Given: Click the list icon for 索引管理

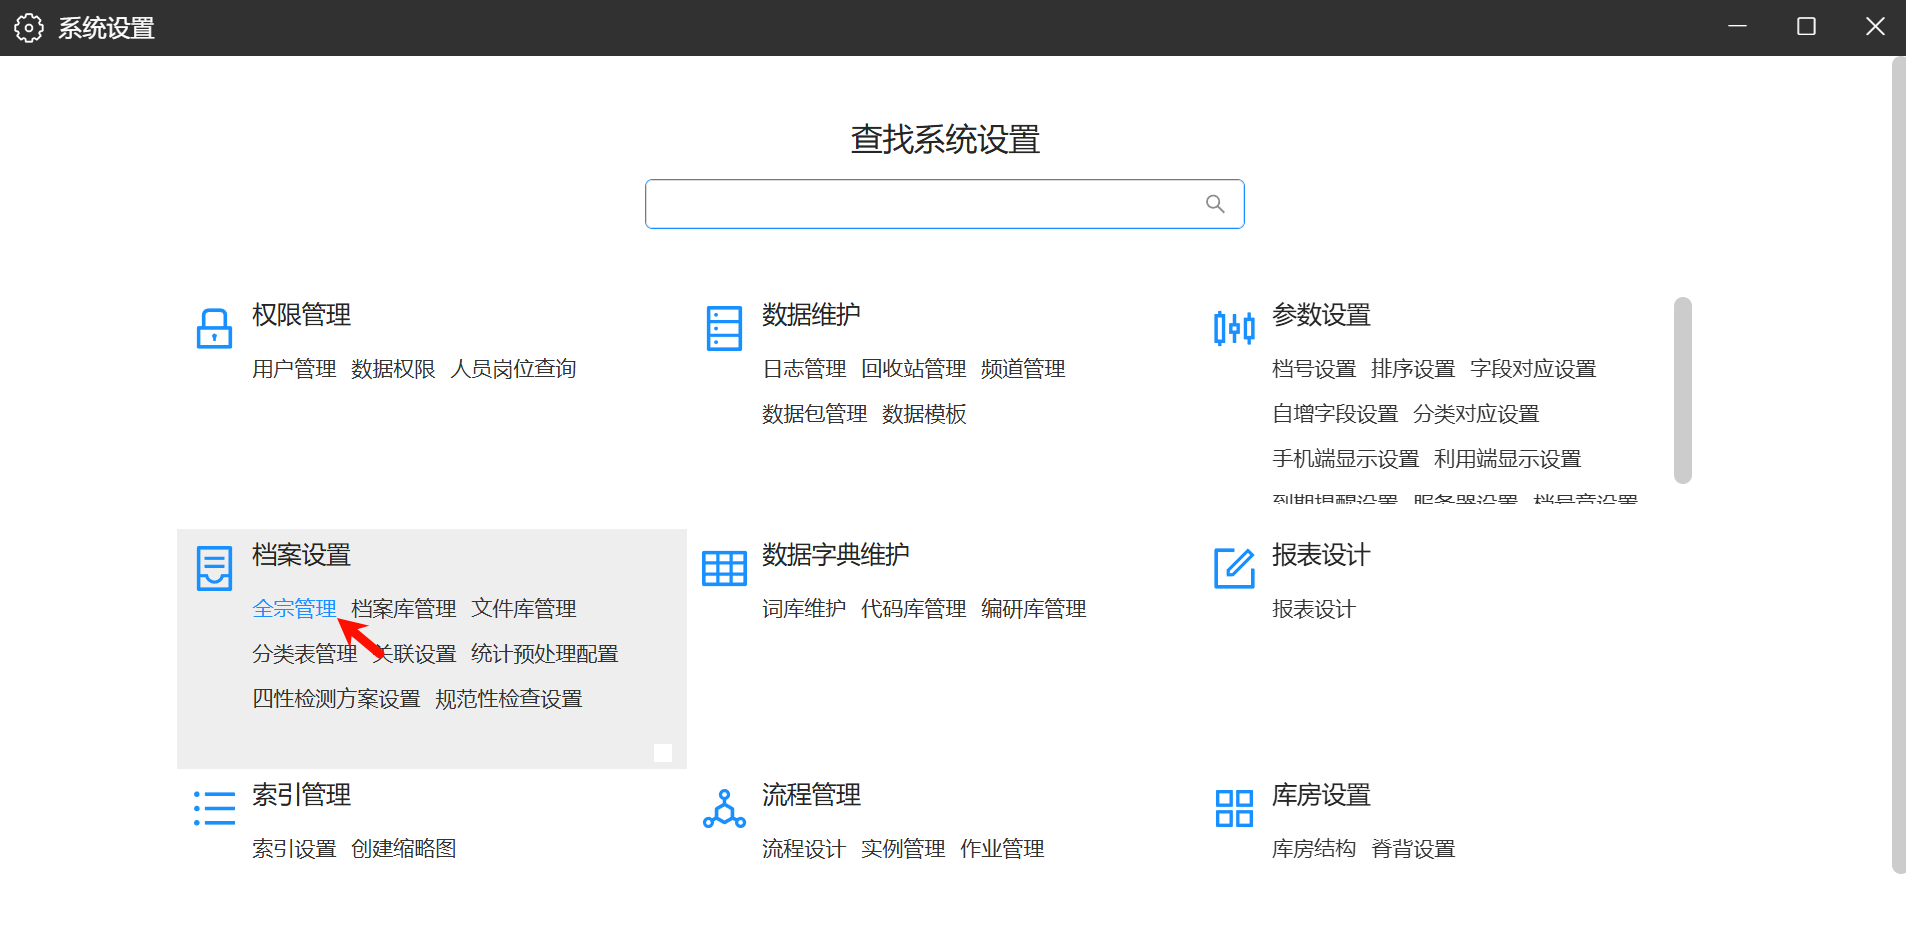Looking at the screenshot, I should 214,808.
